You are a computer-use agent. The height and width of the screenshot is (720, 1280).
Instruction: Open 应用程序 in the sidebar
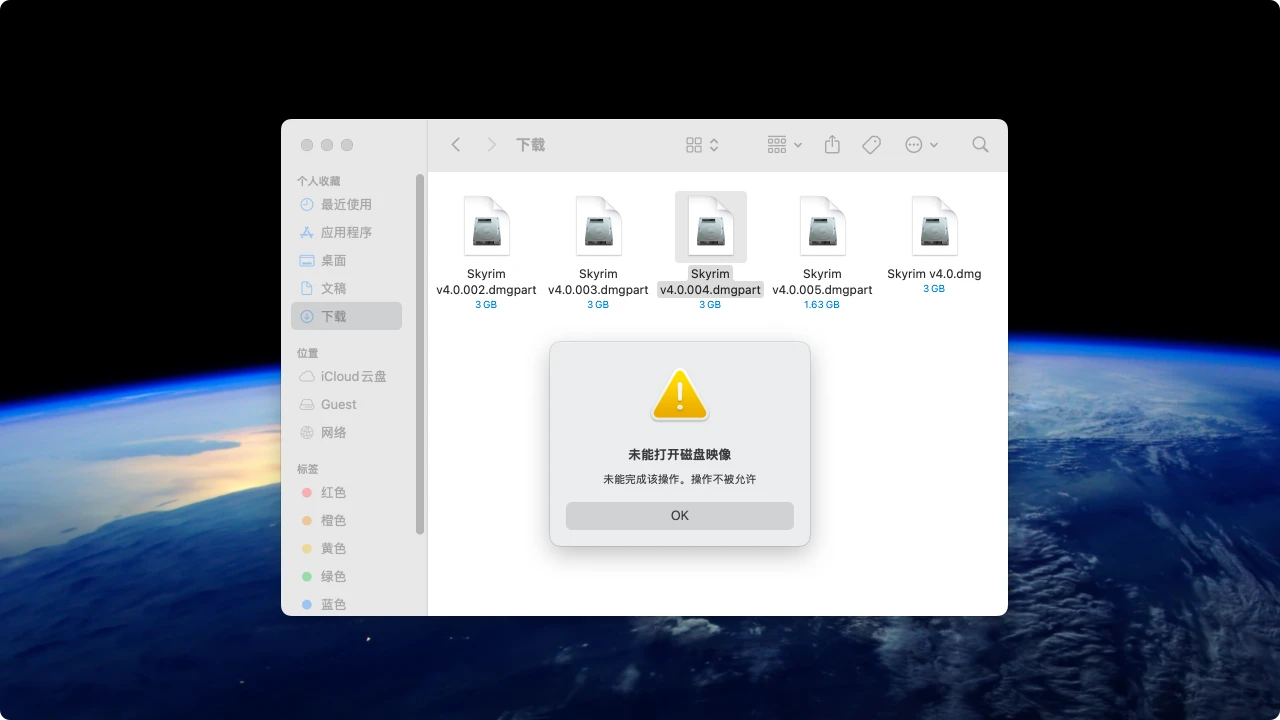[346, 232]
